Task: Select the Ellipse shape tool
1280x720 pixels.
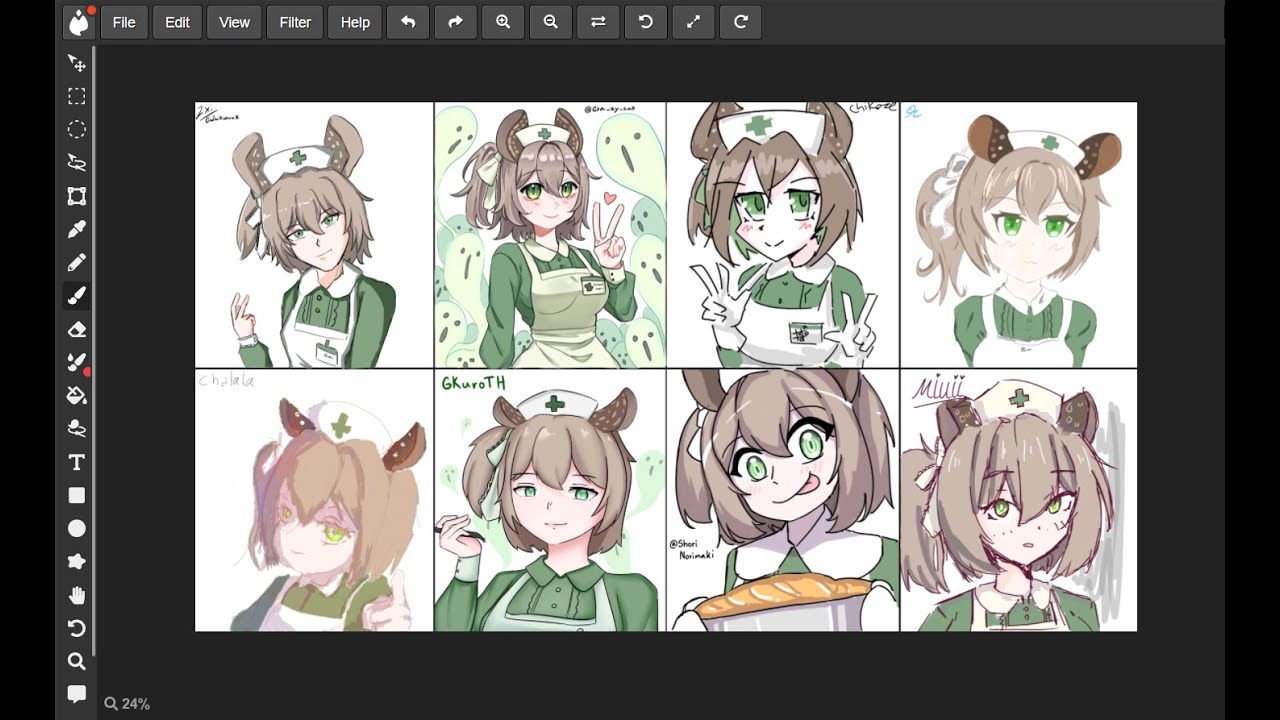Action: (x=76, y=528)
